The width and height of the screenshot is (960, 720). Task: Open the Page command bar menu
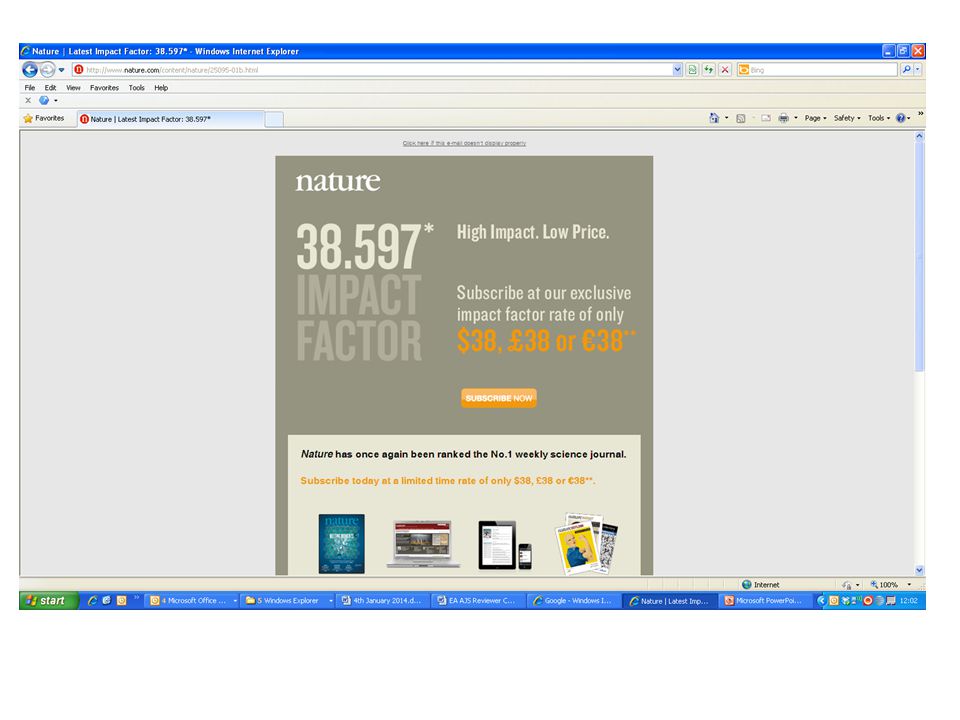816,118
